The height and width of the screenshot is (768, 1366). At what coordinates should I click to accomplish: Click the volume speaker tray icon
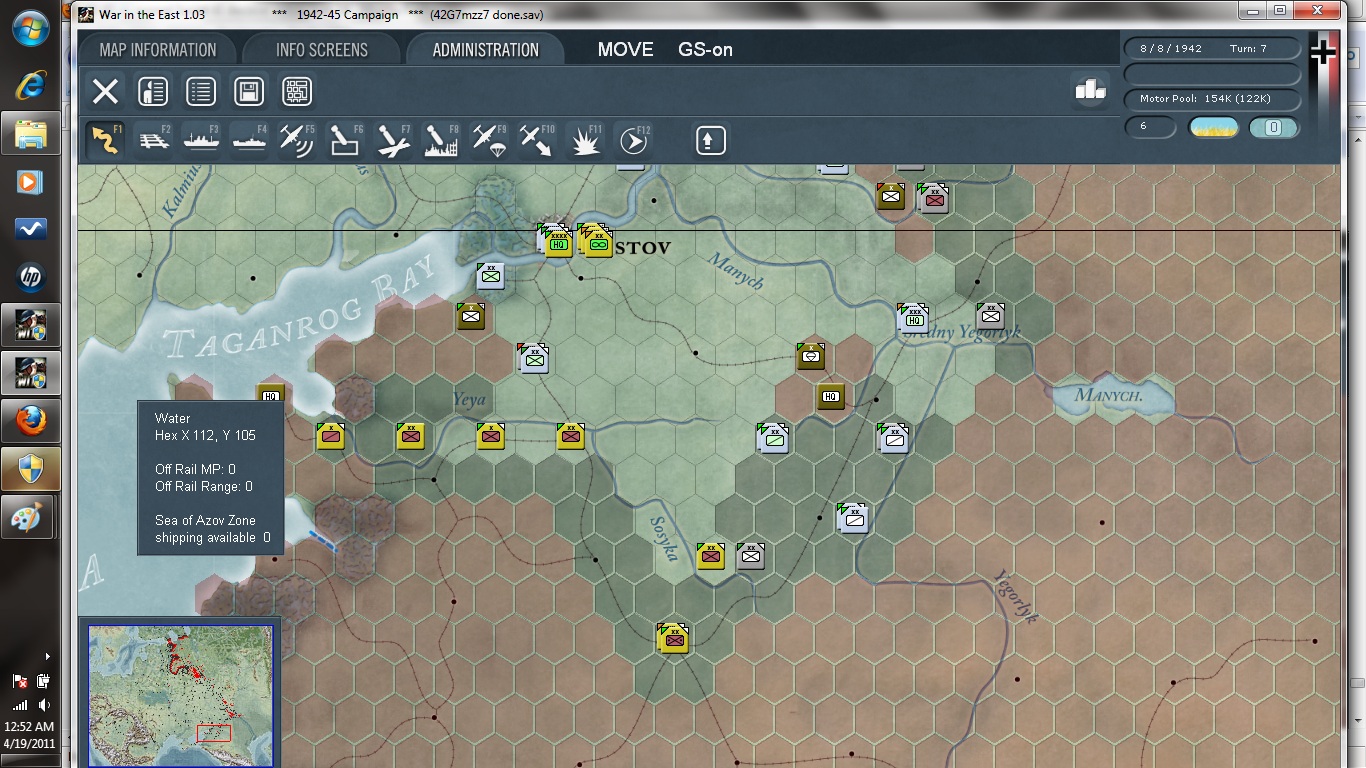click(x=43, y=704)
